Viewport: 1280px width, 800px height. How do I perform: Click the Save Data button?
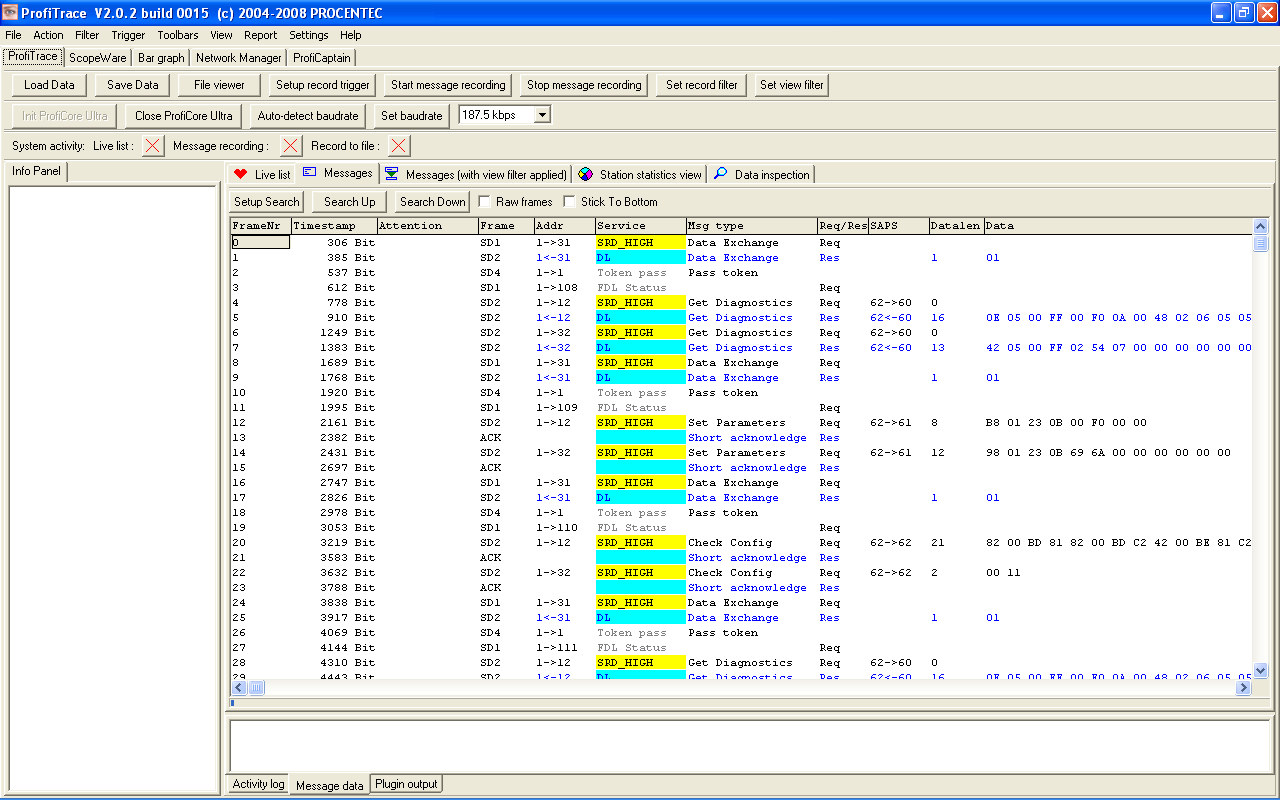[x=133, y=85]
